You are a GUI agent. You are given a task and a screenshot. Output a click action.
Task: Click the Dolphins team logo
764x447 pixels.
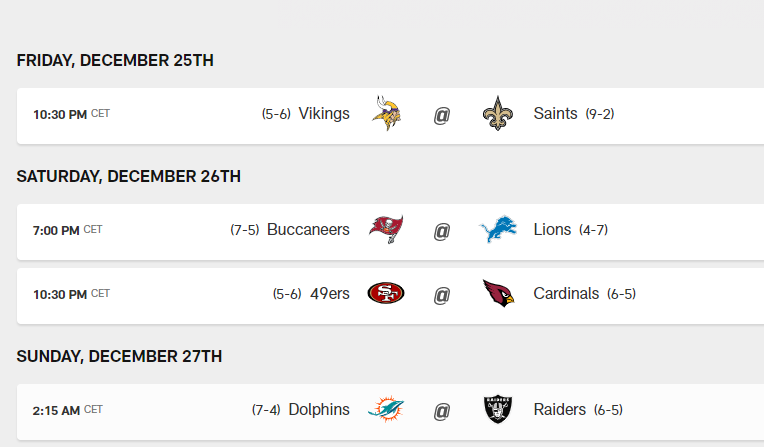pyautogui.click(x=386, y=410)
